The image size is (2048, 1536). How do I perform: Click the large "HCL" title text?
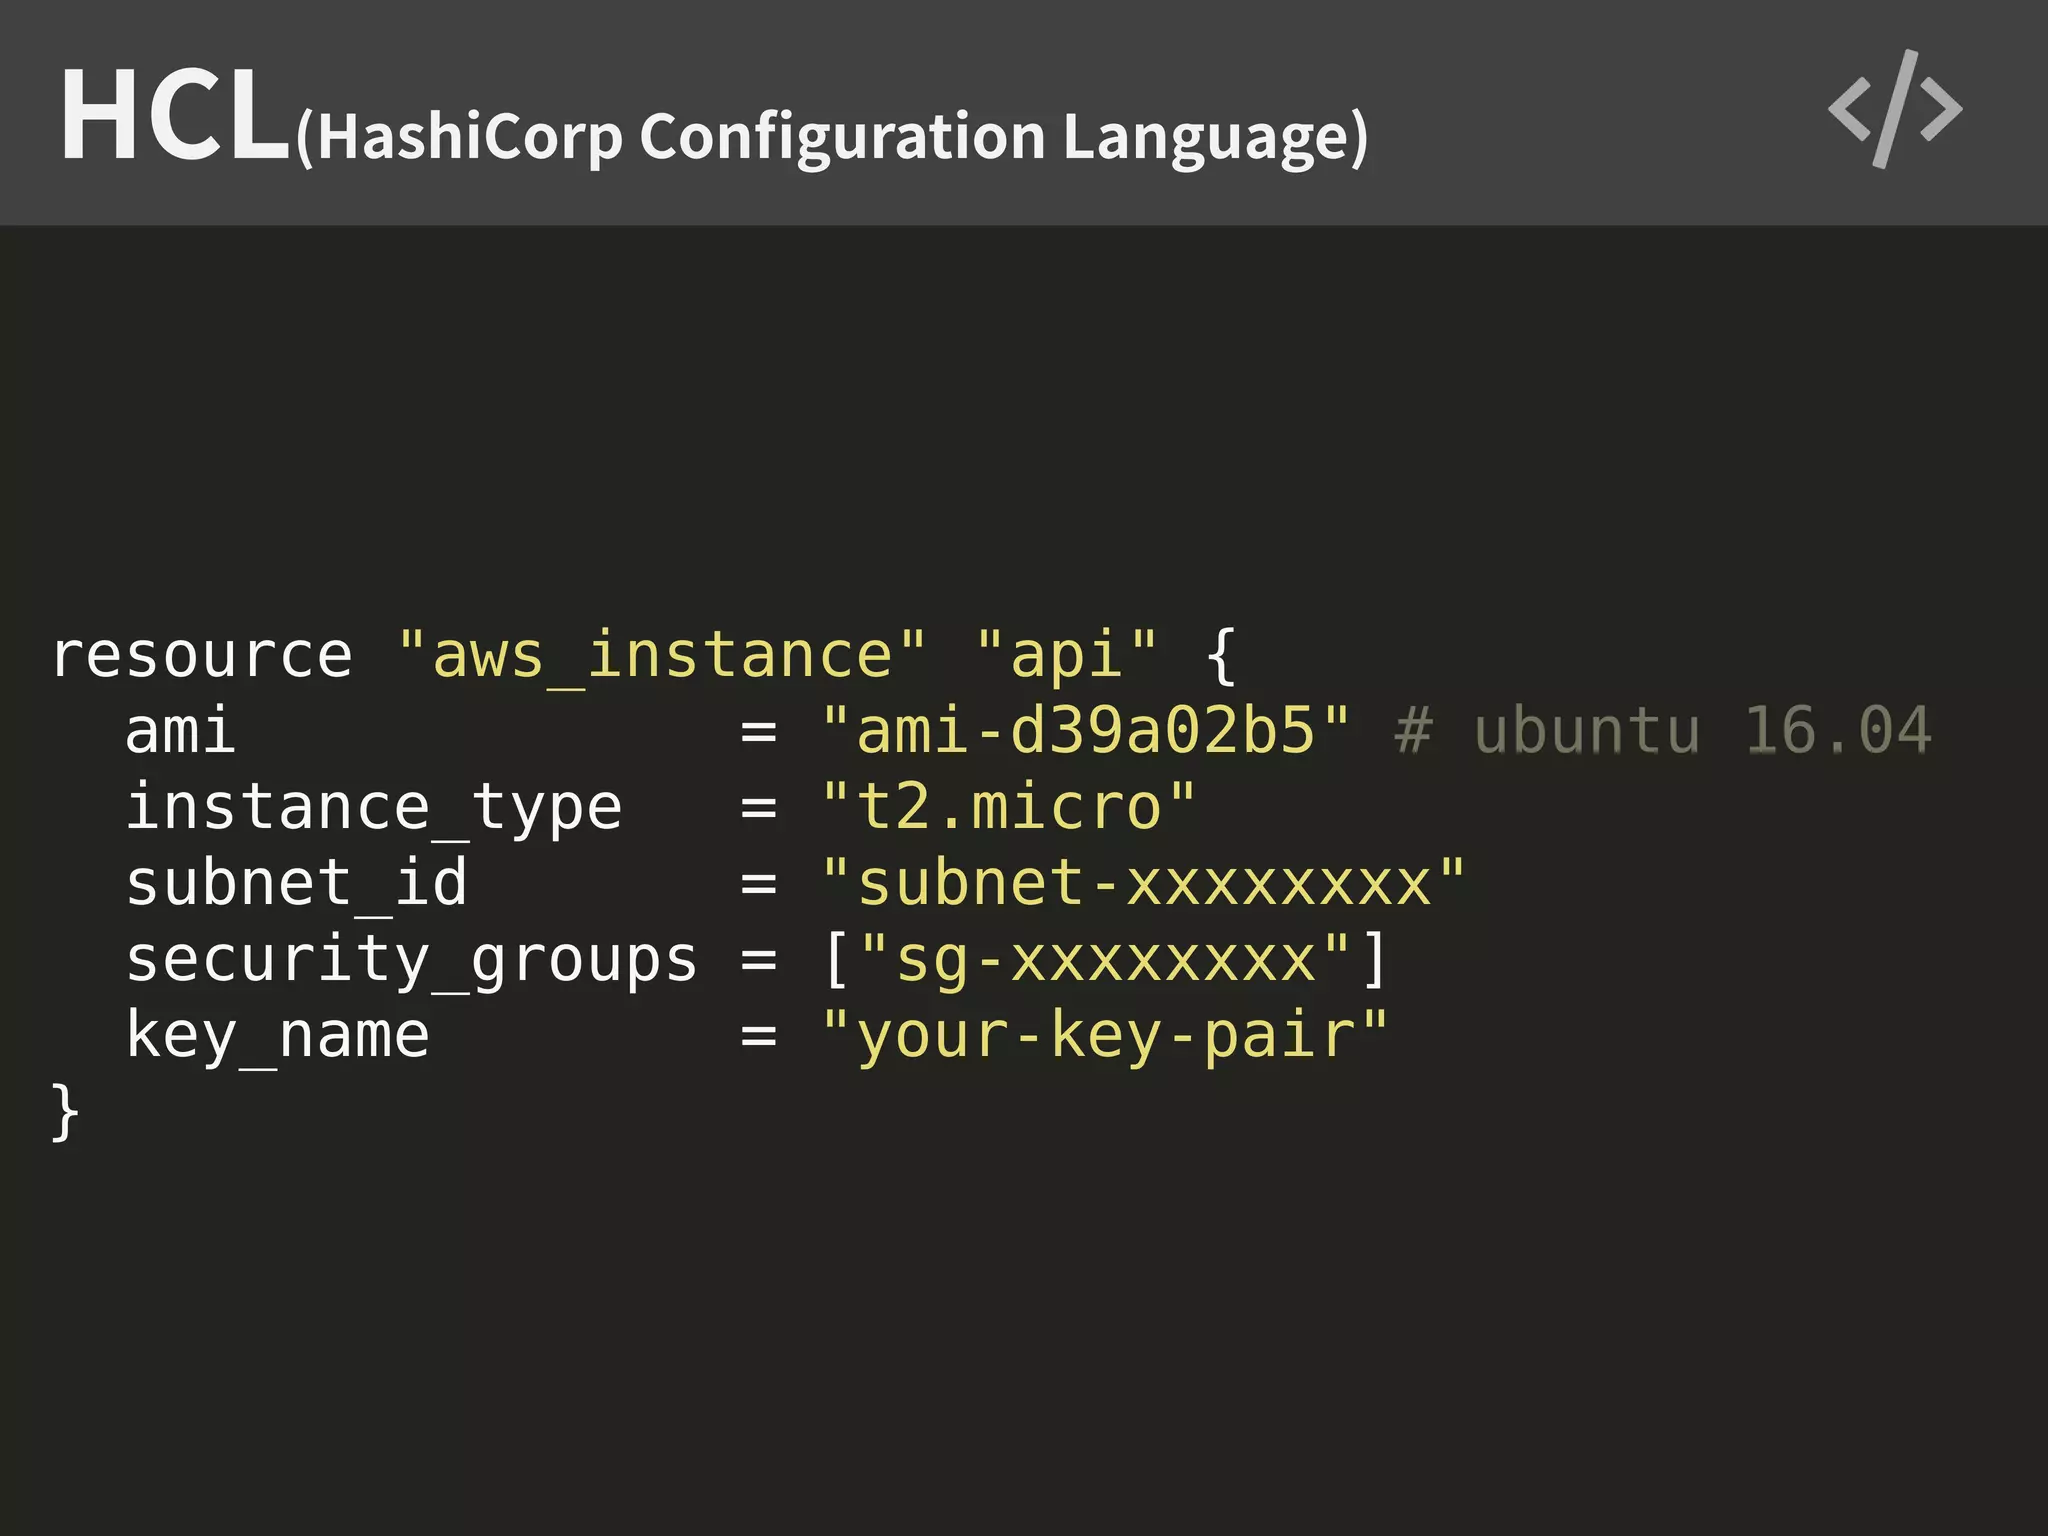pos(176,115)
